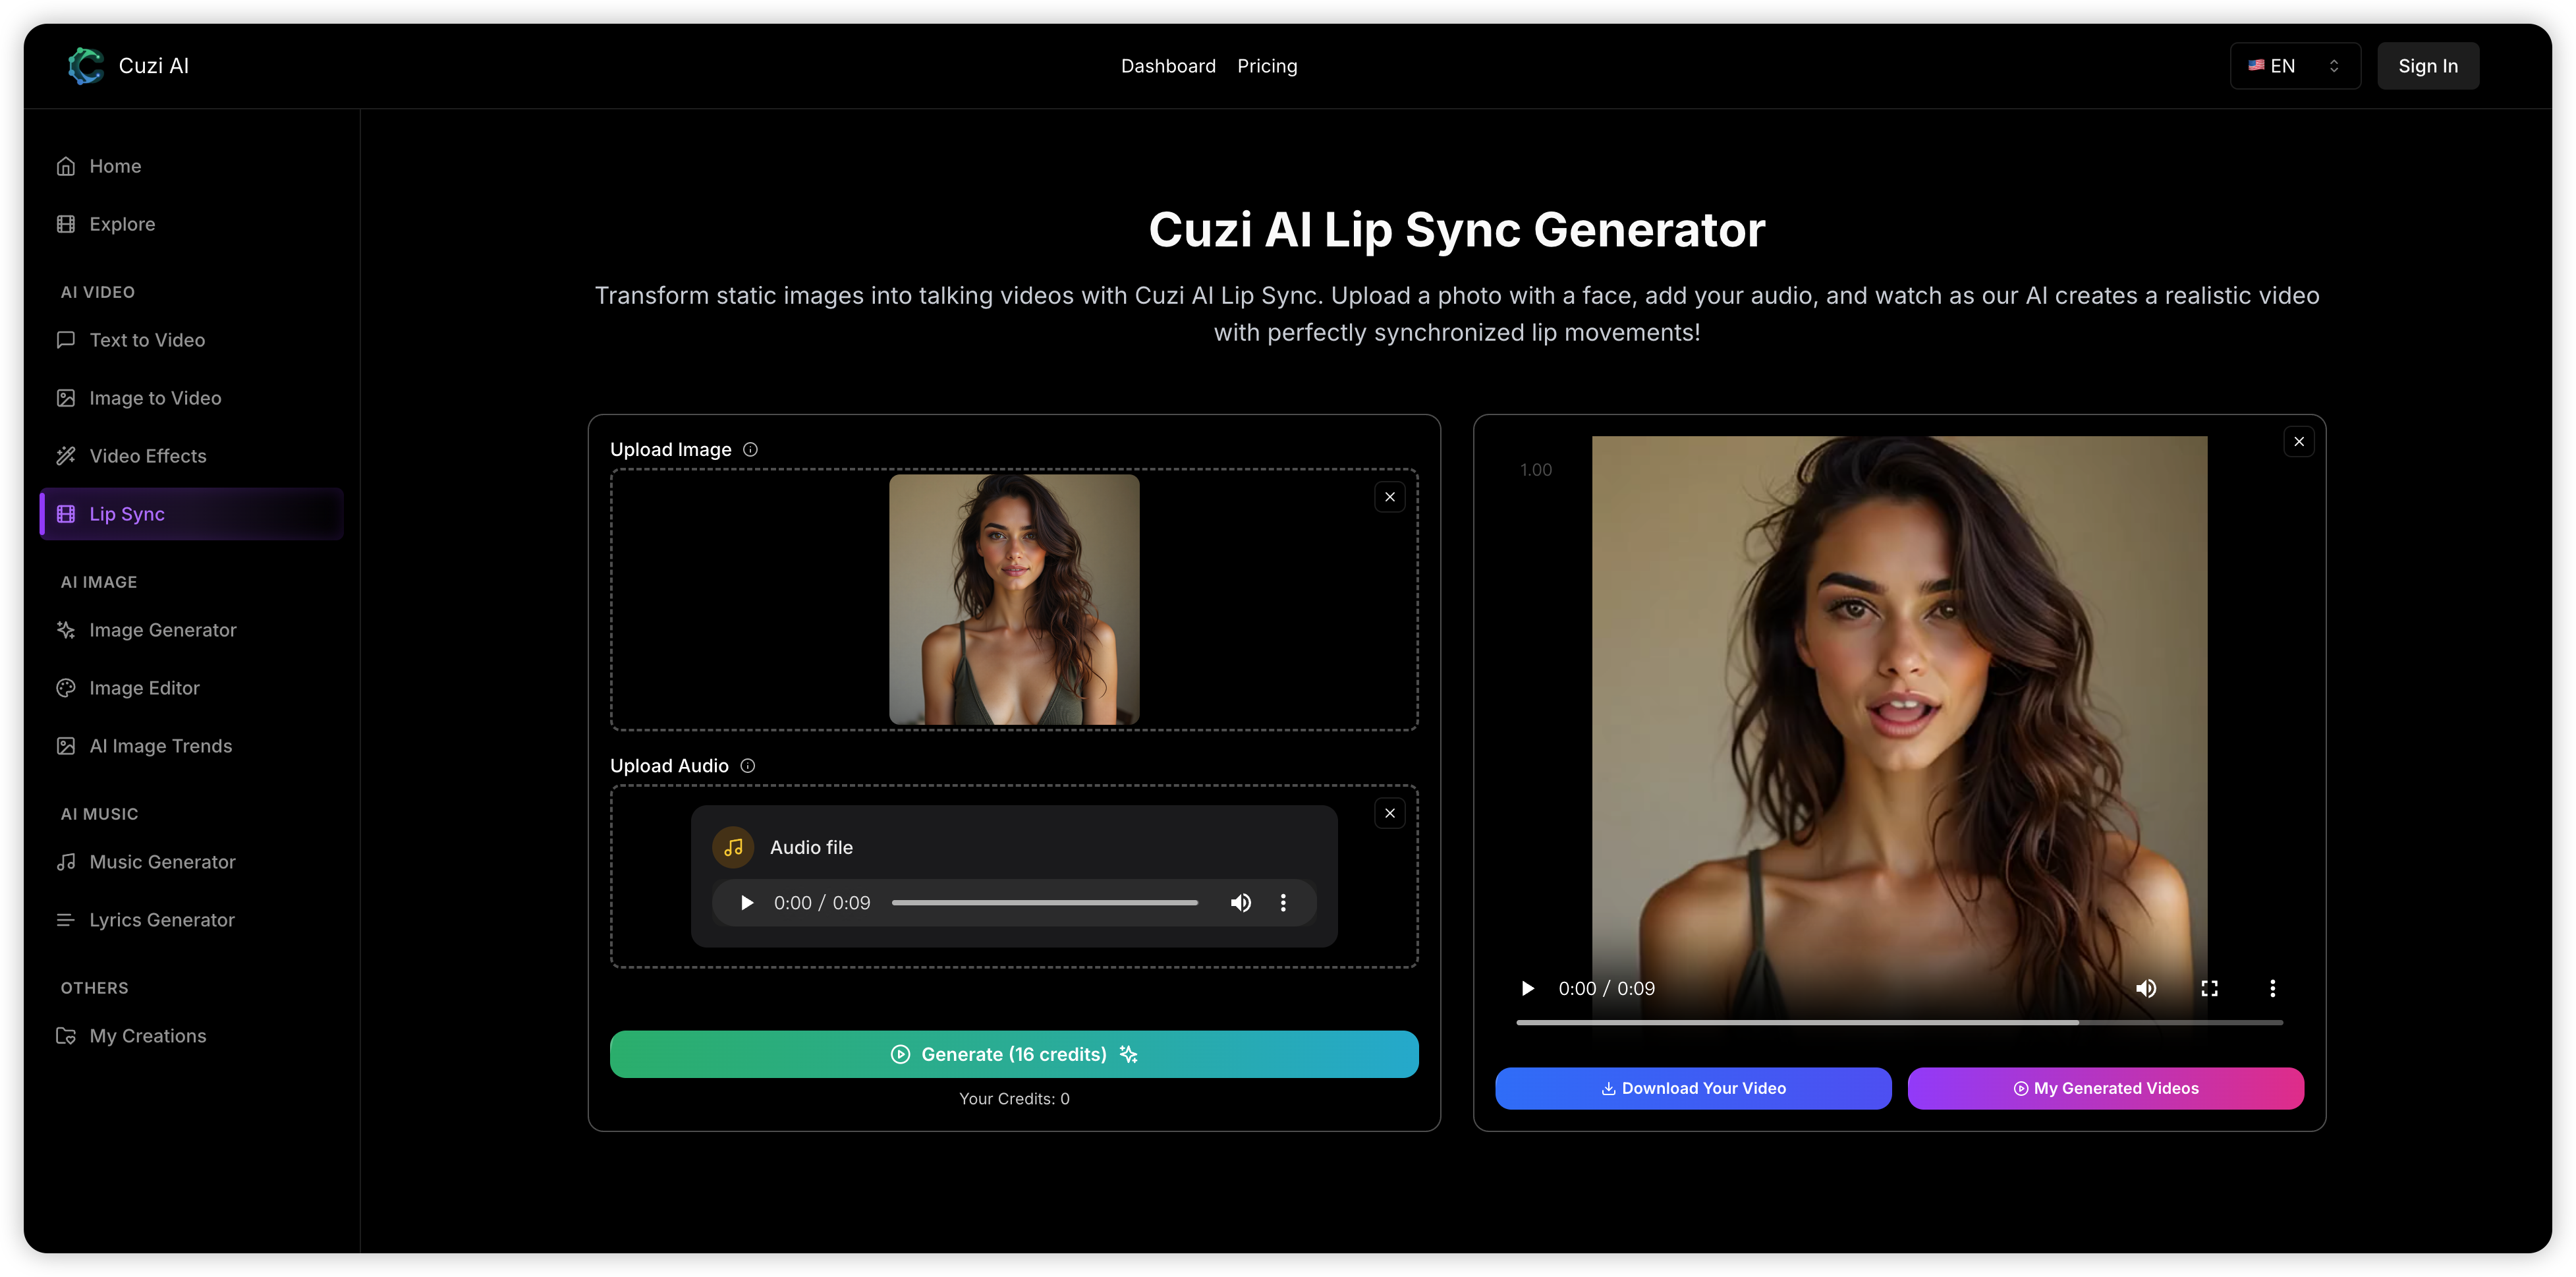This screenshot has width=2576, height=1277.
Task: Play the generated lip sync video
Action: 1527,988
